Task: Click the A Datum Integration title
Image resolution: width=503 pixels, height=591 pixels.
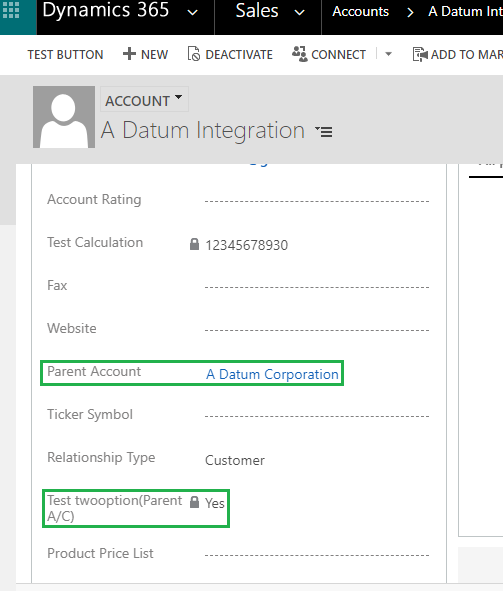Action: (203, 130)
